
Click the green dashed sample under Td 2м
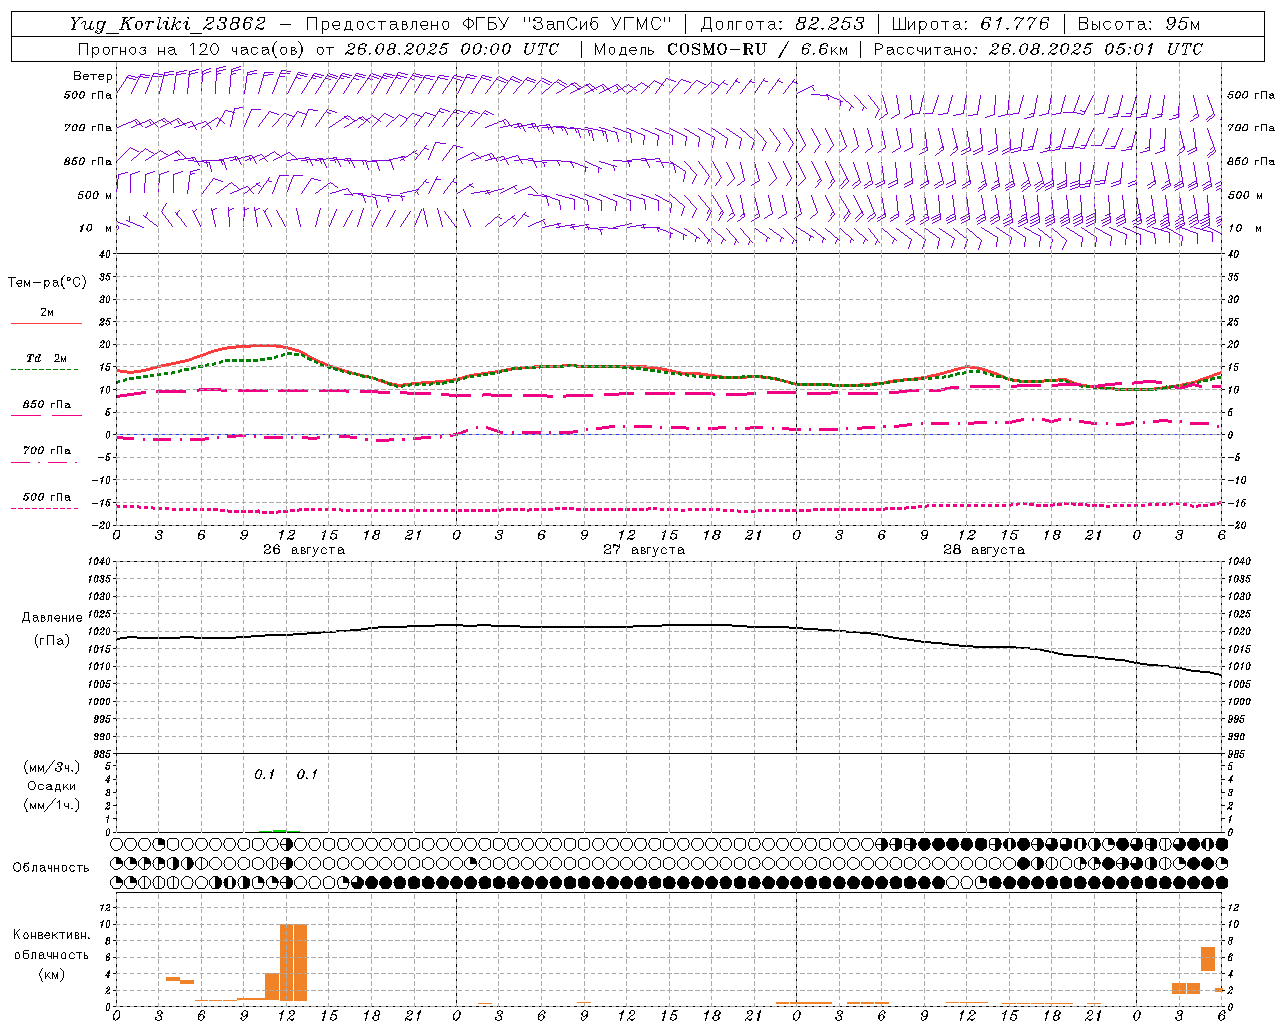point(44,369)
